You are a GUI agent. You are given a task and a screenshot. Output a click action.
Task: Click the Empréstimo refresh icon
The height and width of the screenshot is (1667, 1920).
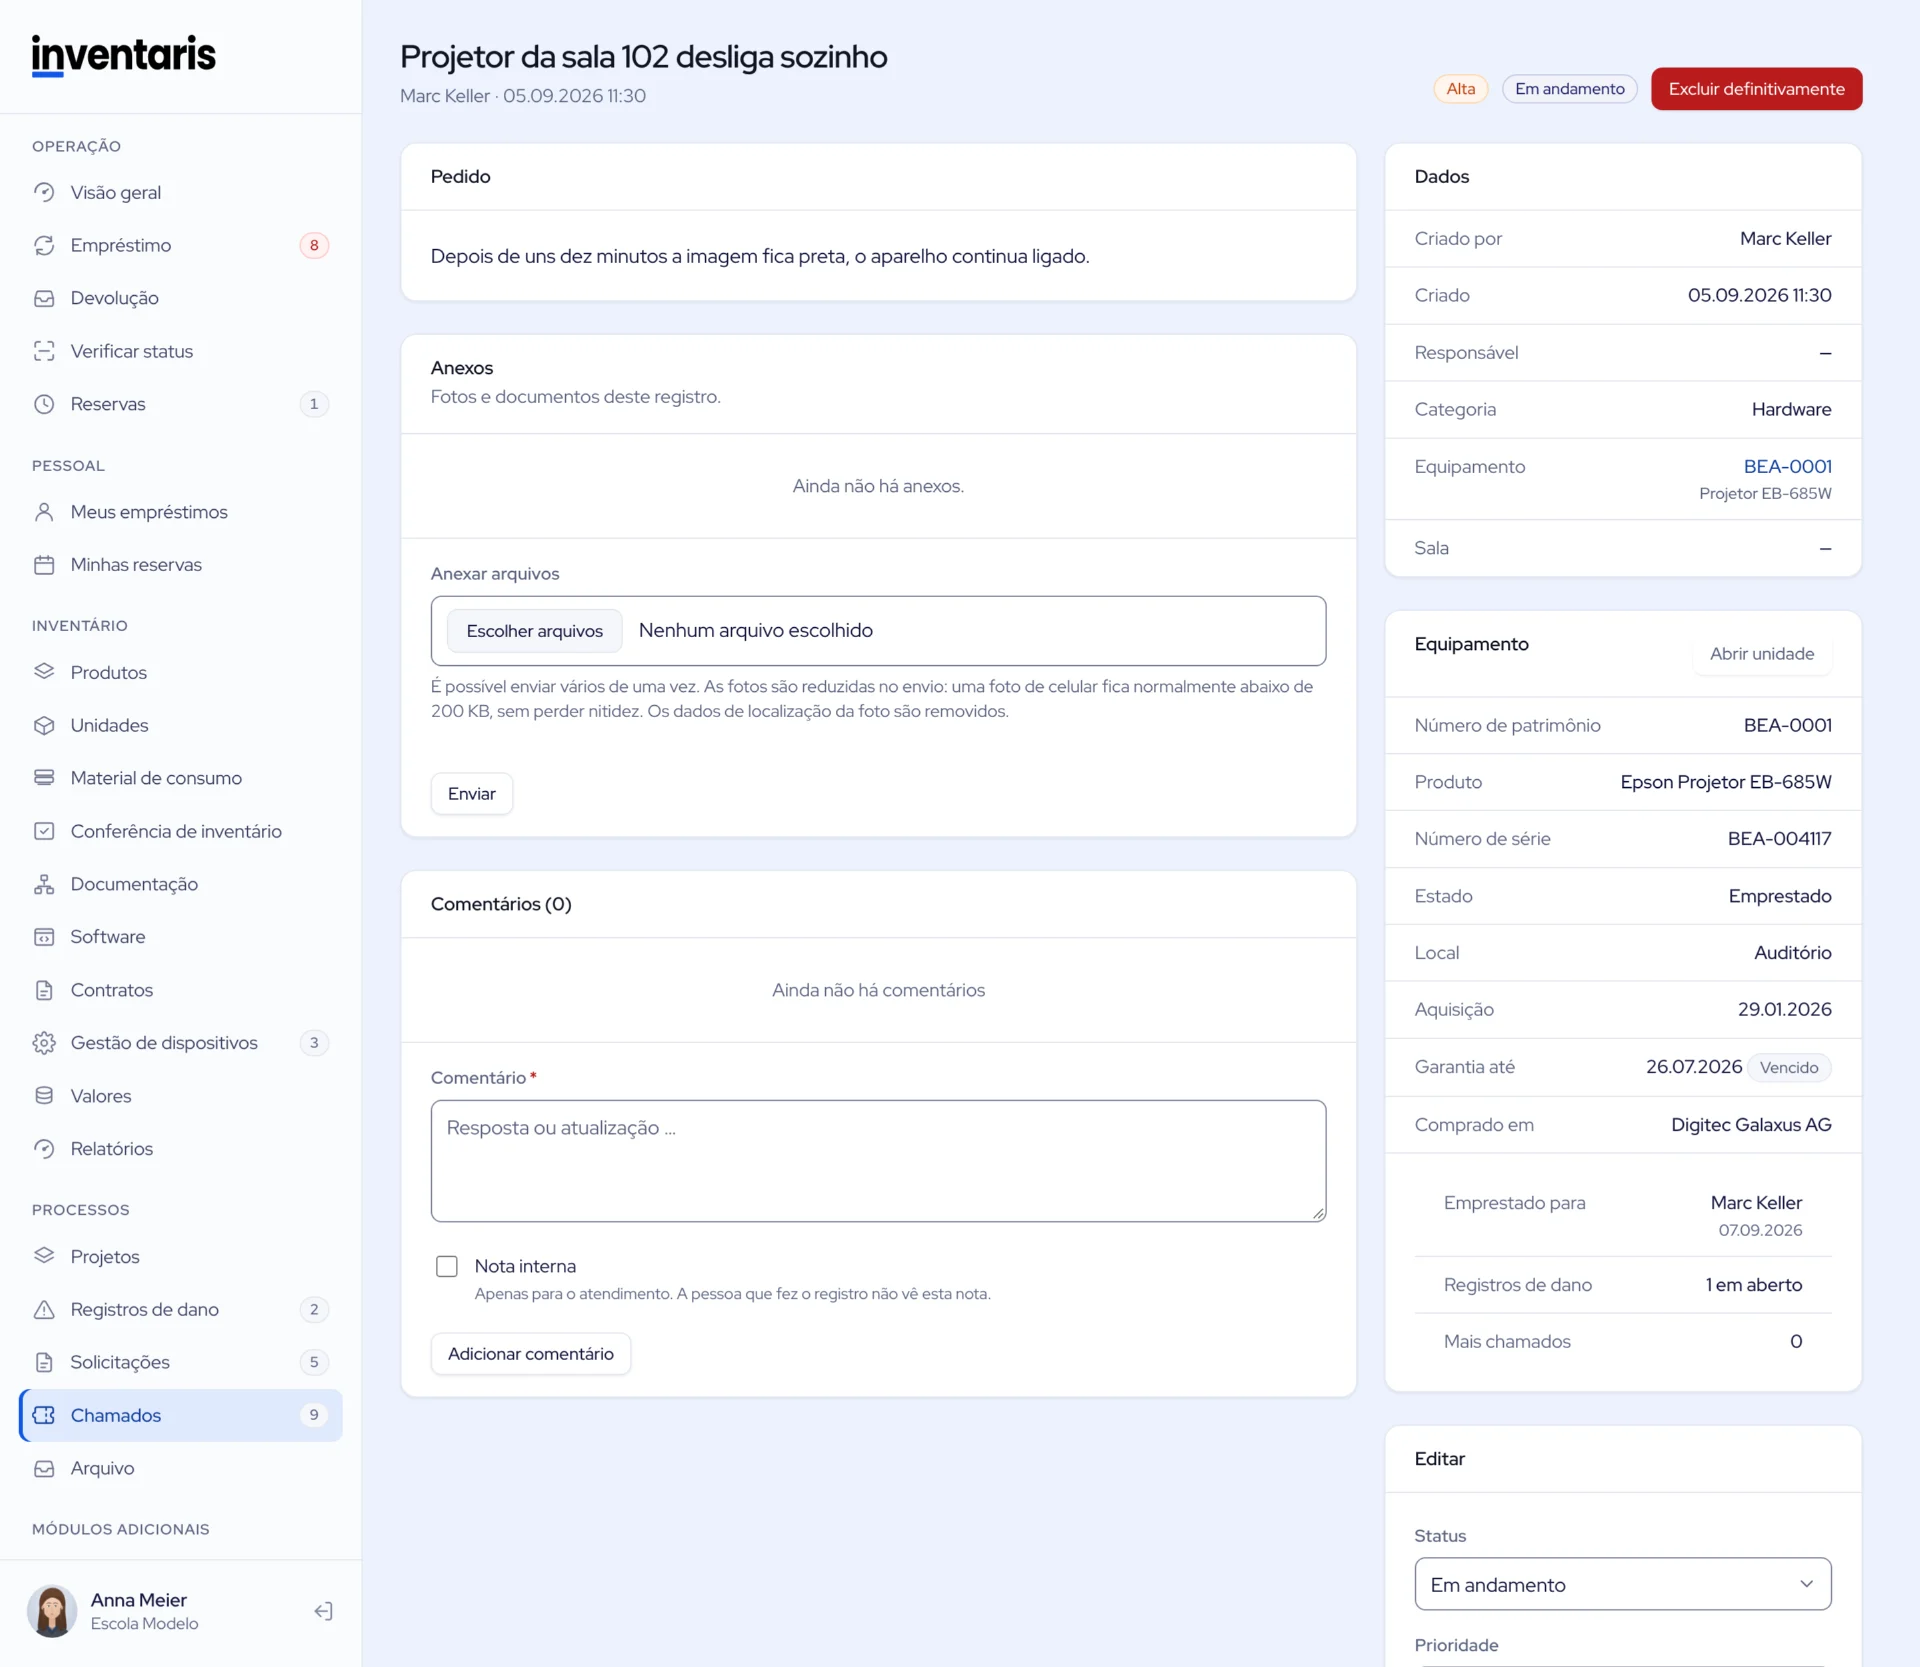pos(44,245)
